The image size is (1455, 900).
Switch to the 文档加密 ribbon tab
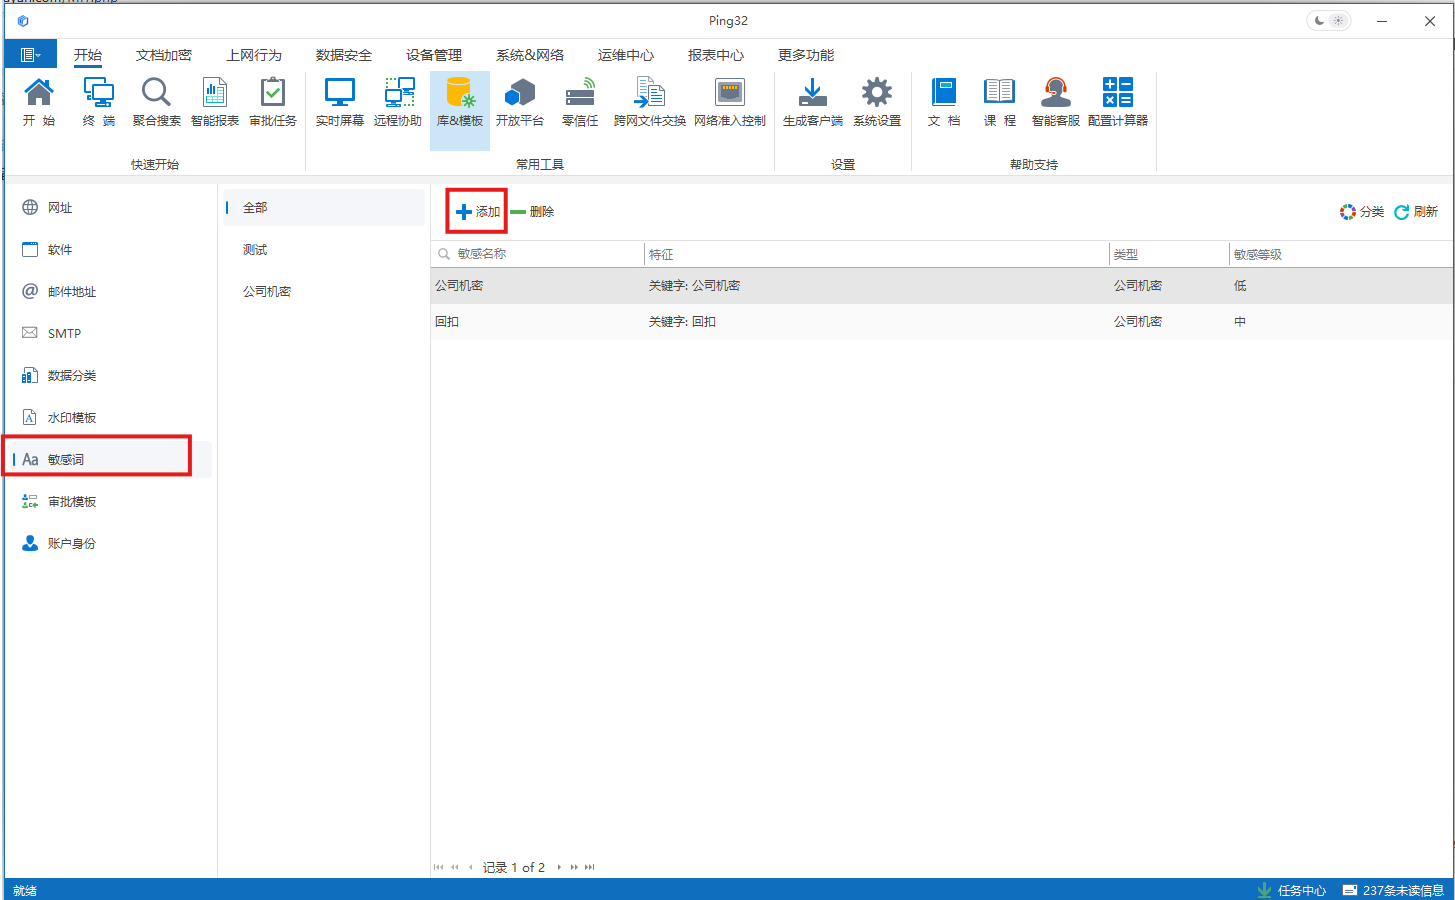click(x=164, y=55)
